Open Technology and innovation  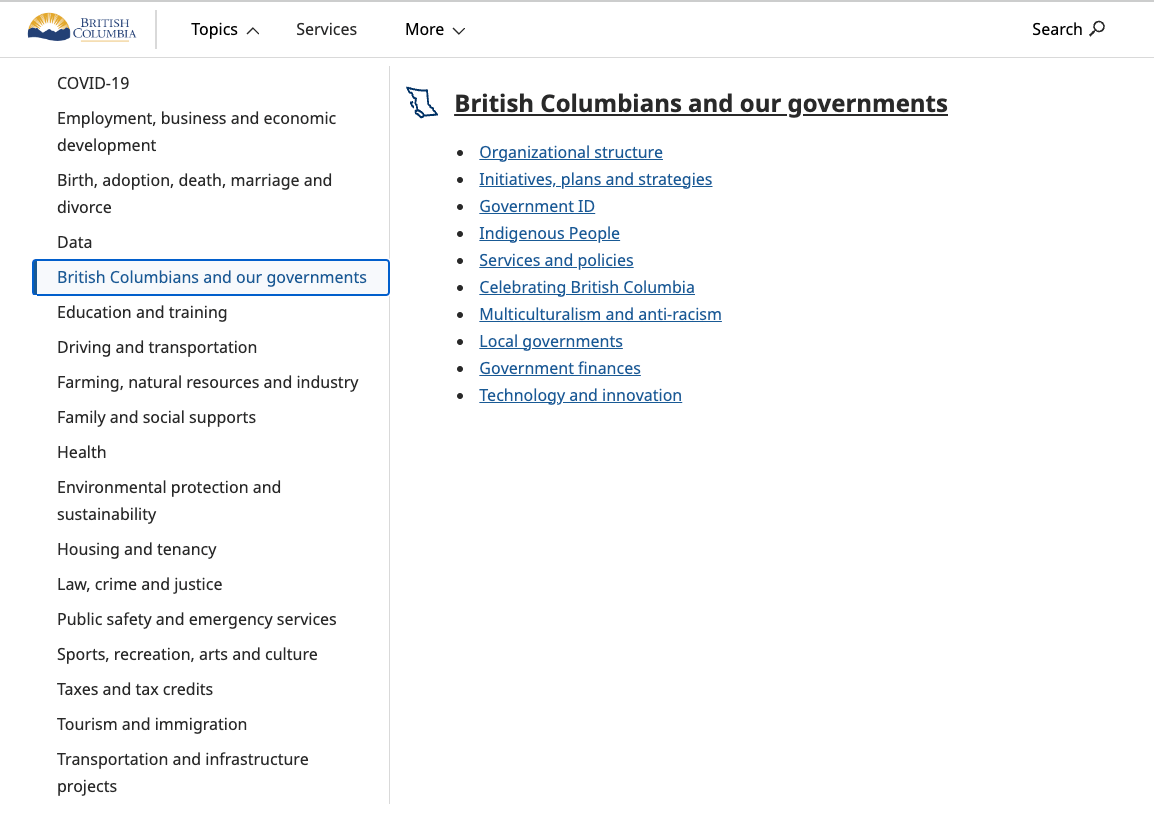point(580,395)
